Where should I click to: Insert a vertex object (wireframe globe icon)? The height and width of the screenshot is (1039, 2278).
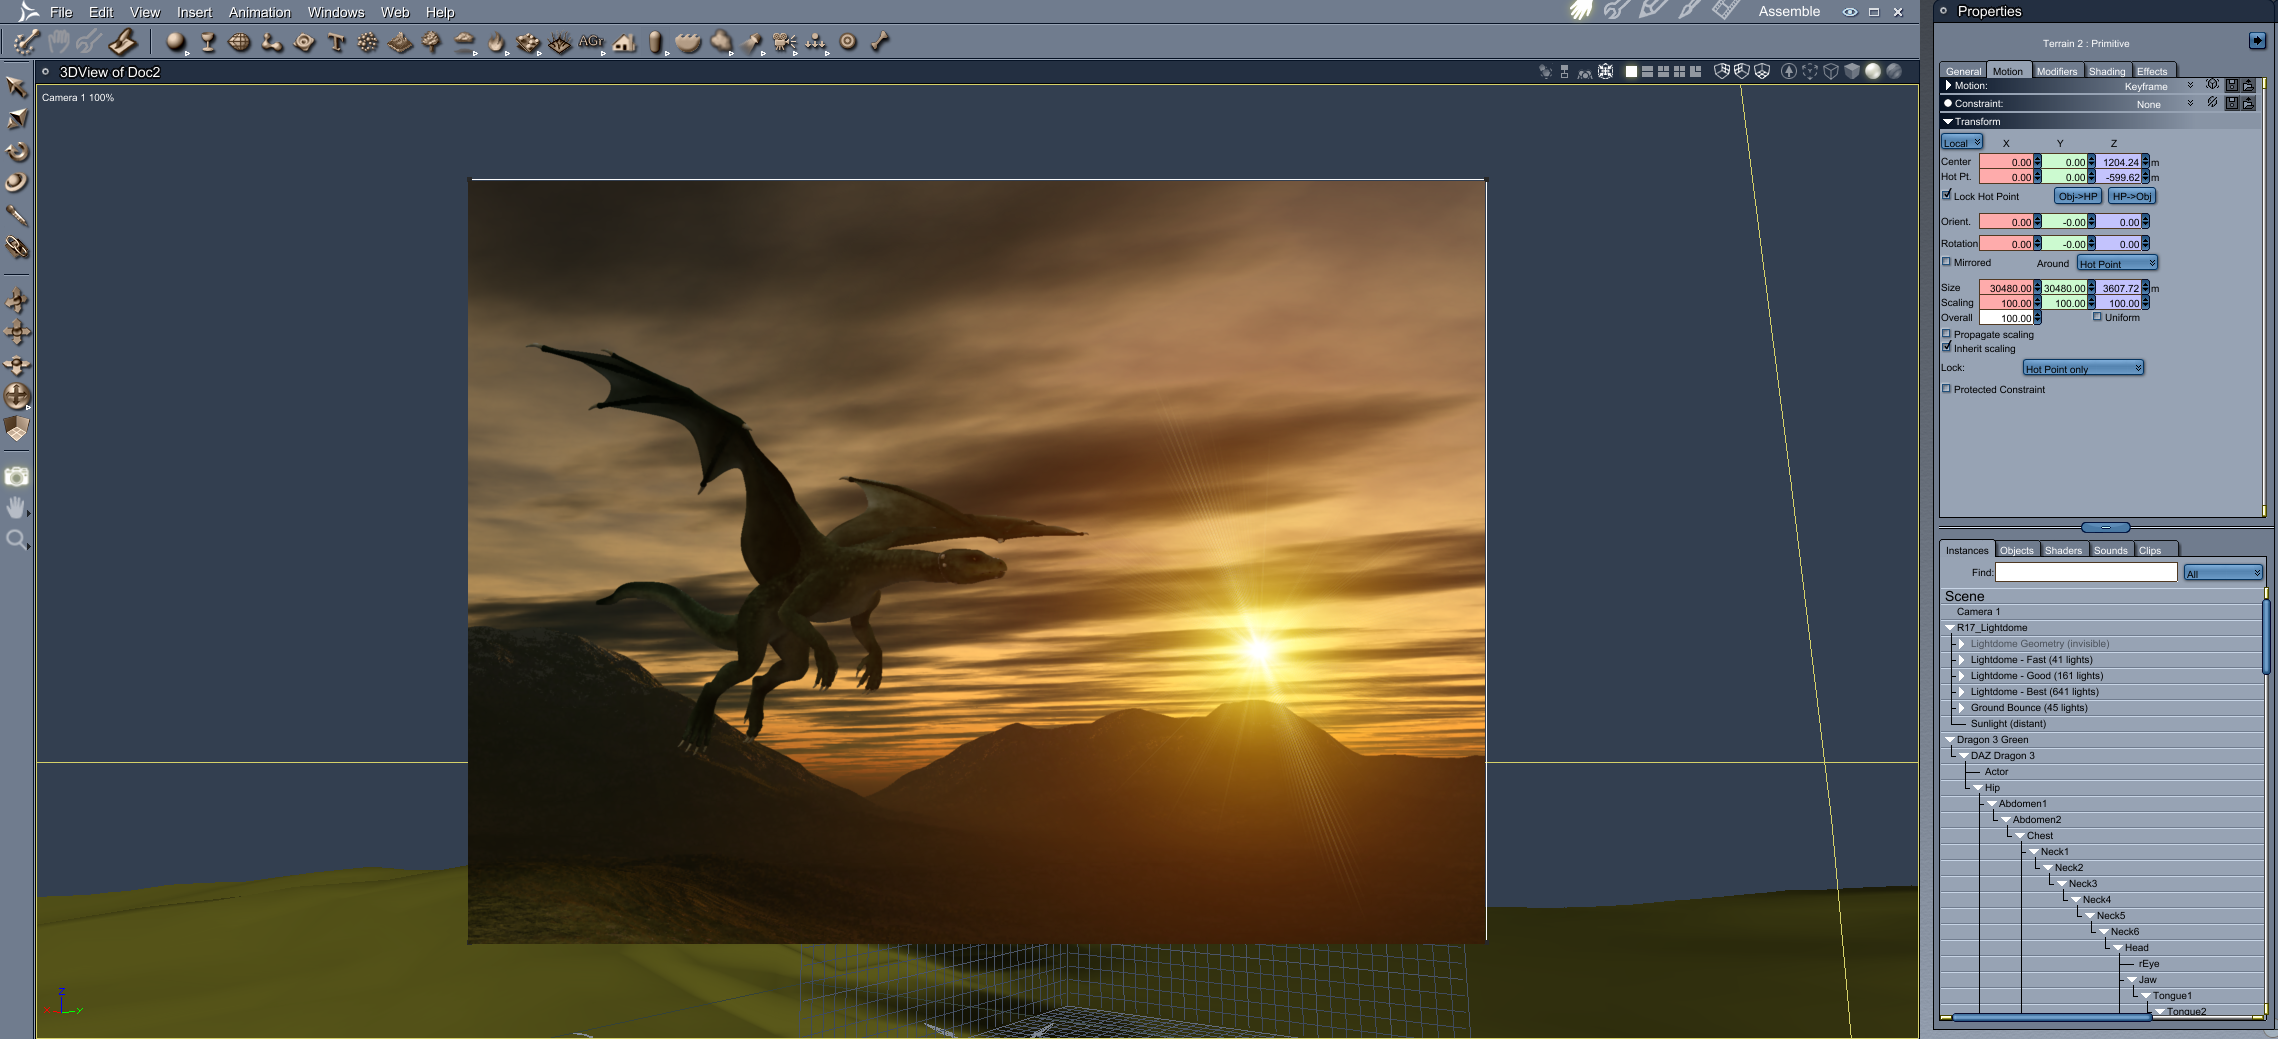[x=240, y=42]
